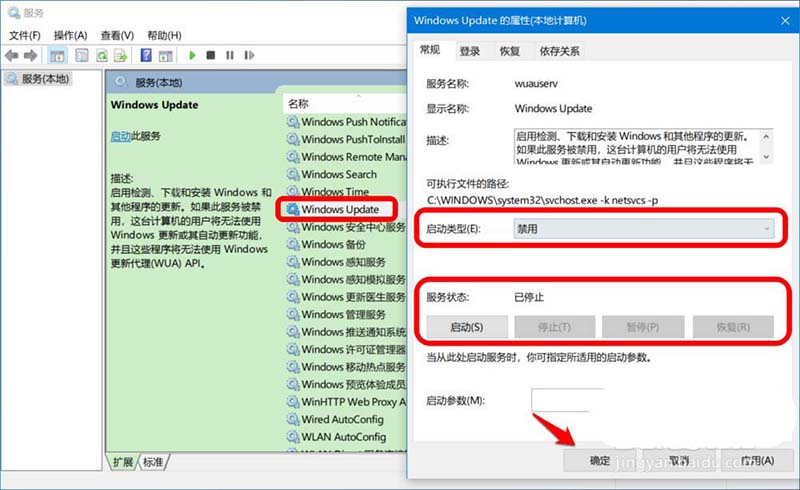Screen dimensions: 800x490
Task: Select the Windows Time service row
Action: 346,191
